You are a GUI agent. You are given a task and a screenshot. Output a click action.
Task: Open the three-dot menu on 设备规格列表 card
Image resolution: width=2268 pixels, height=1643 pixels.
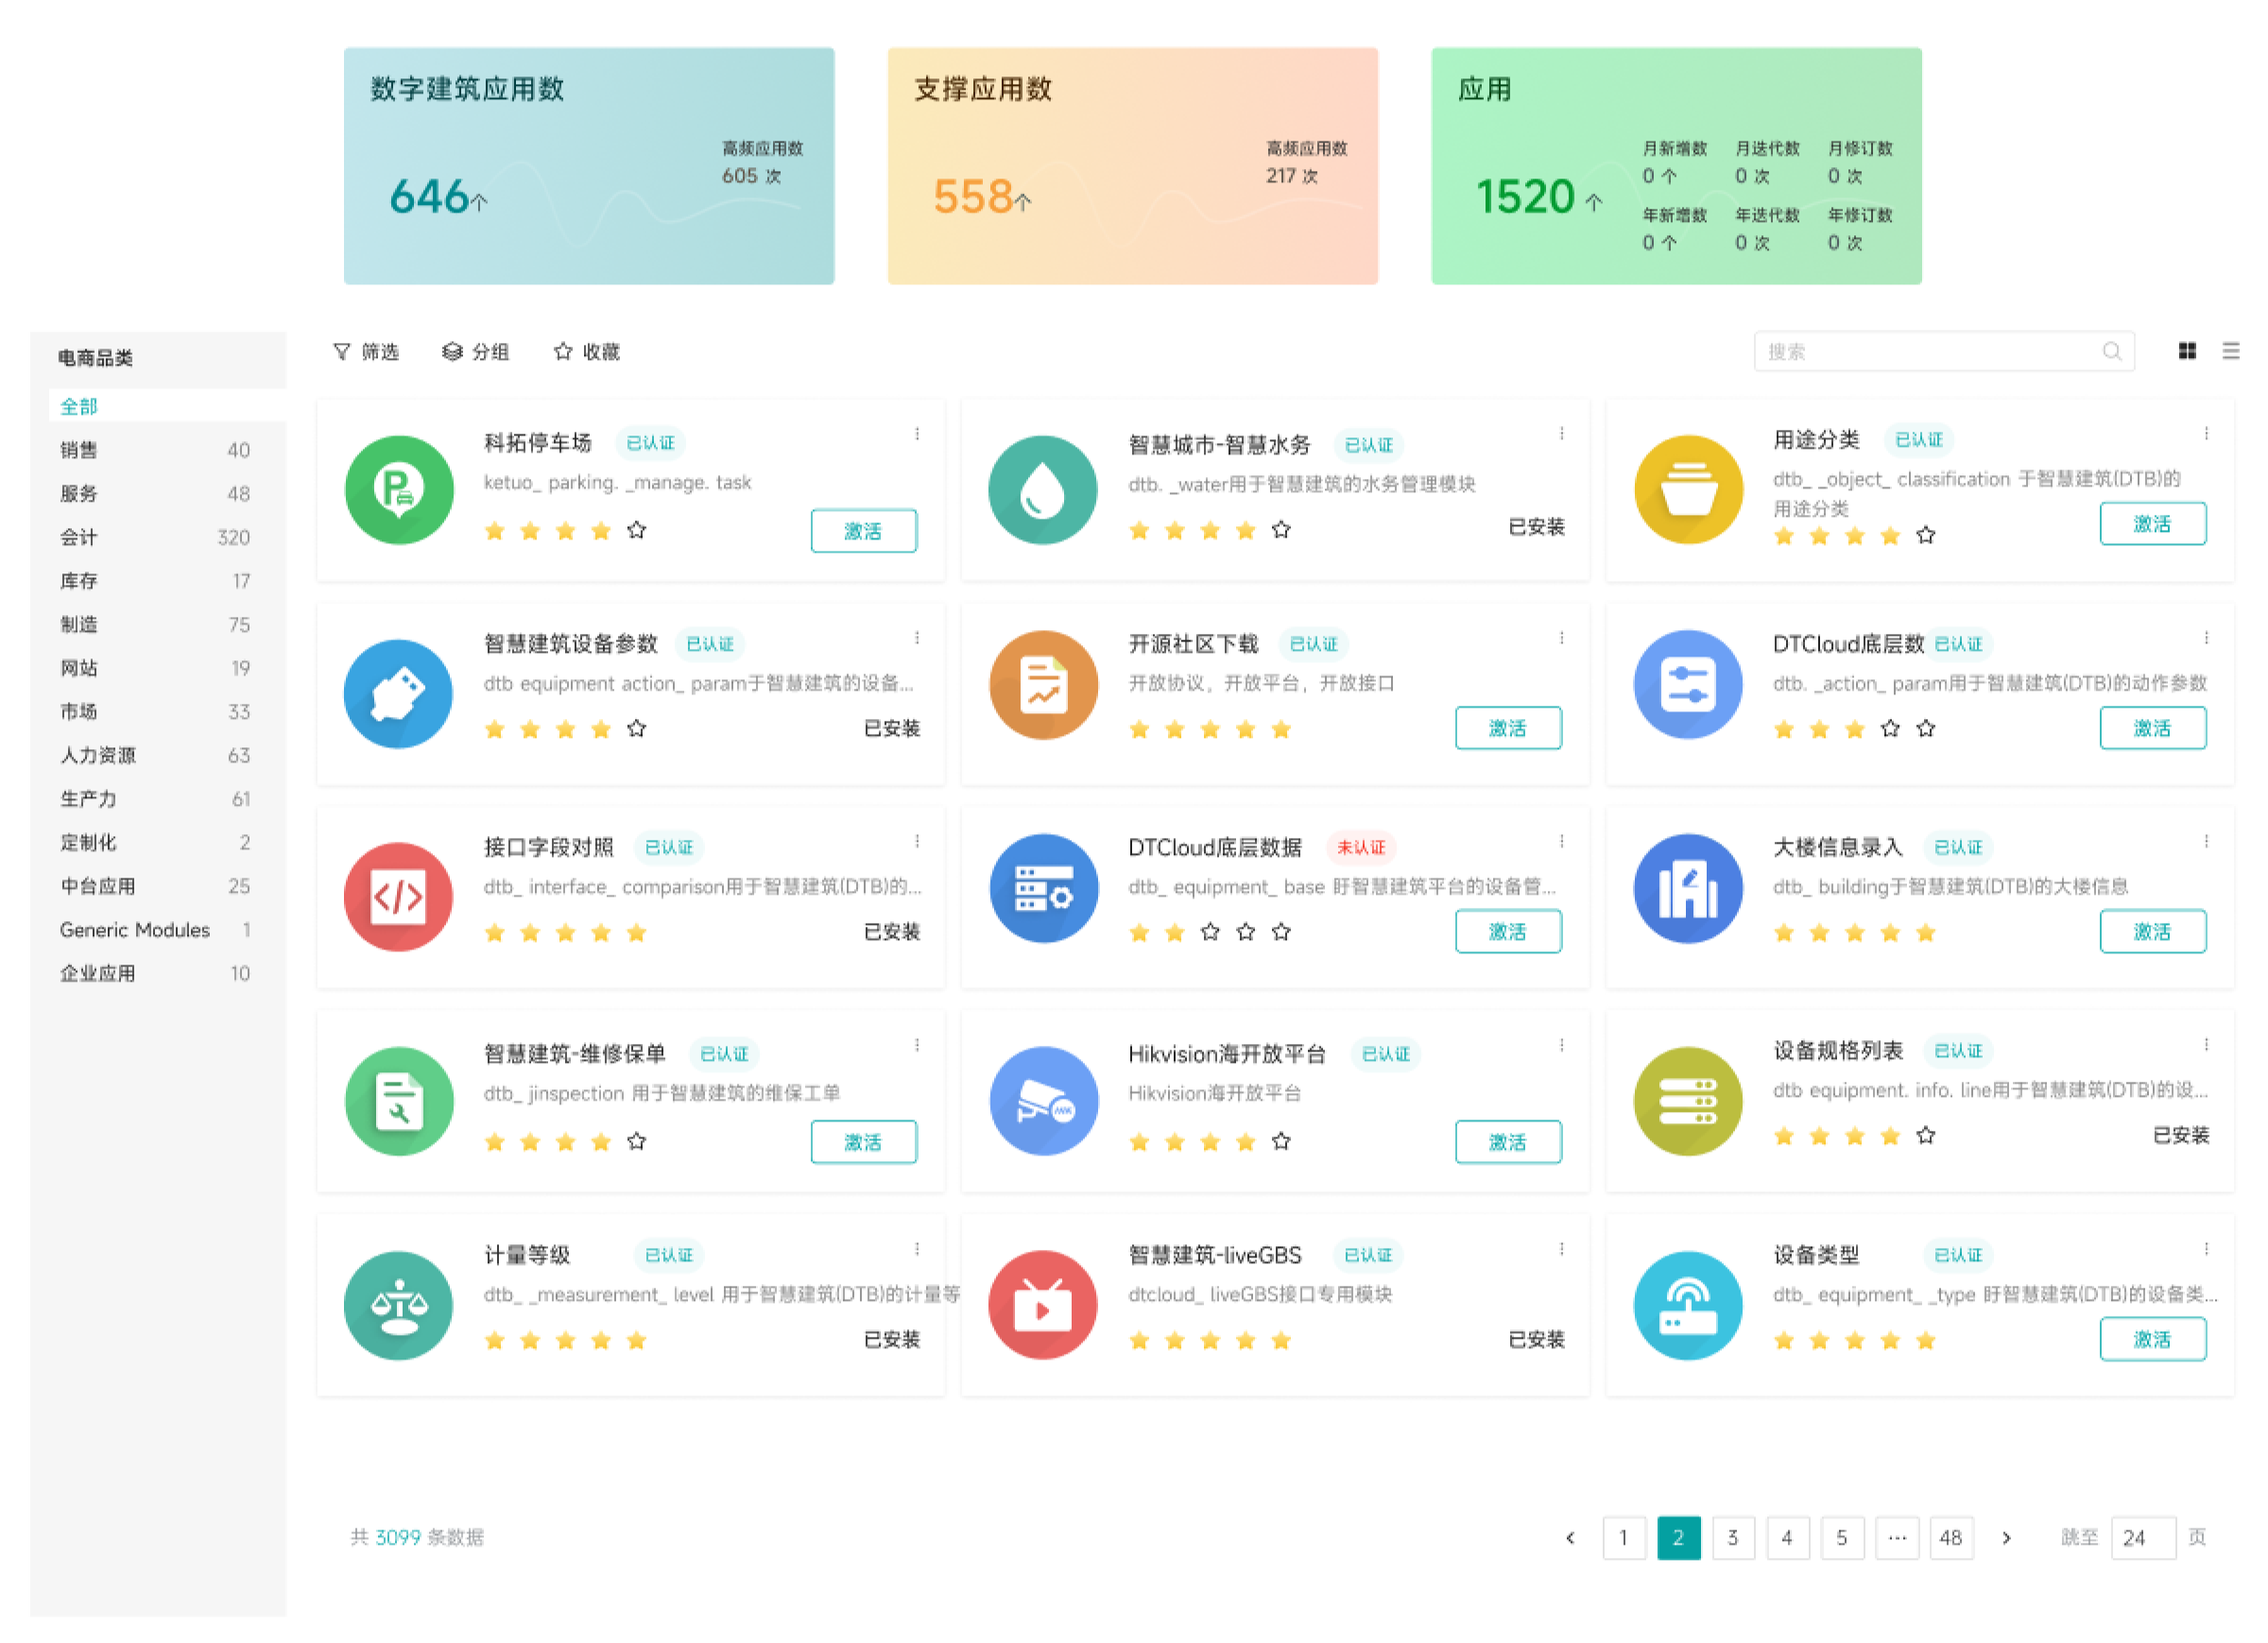2207,1043
